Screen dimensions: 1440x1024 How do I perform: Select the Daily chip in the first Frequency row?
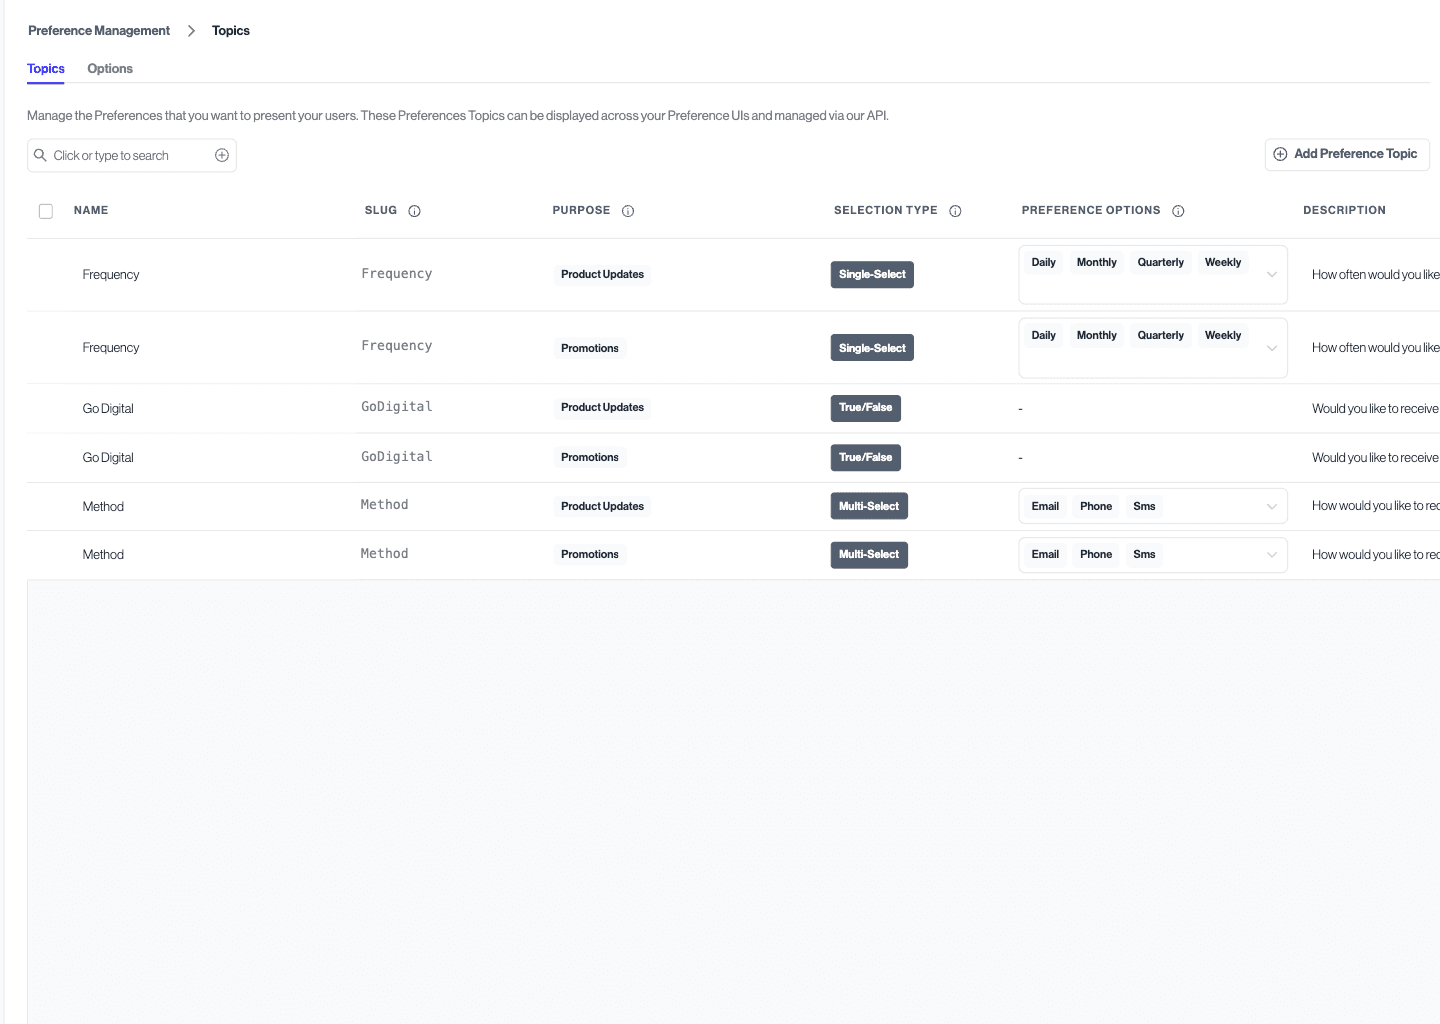click(x=1043, y=261)
